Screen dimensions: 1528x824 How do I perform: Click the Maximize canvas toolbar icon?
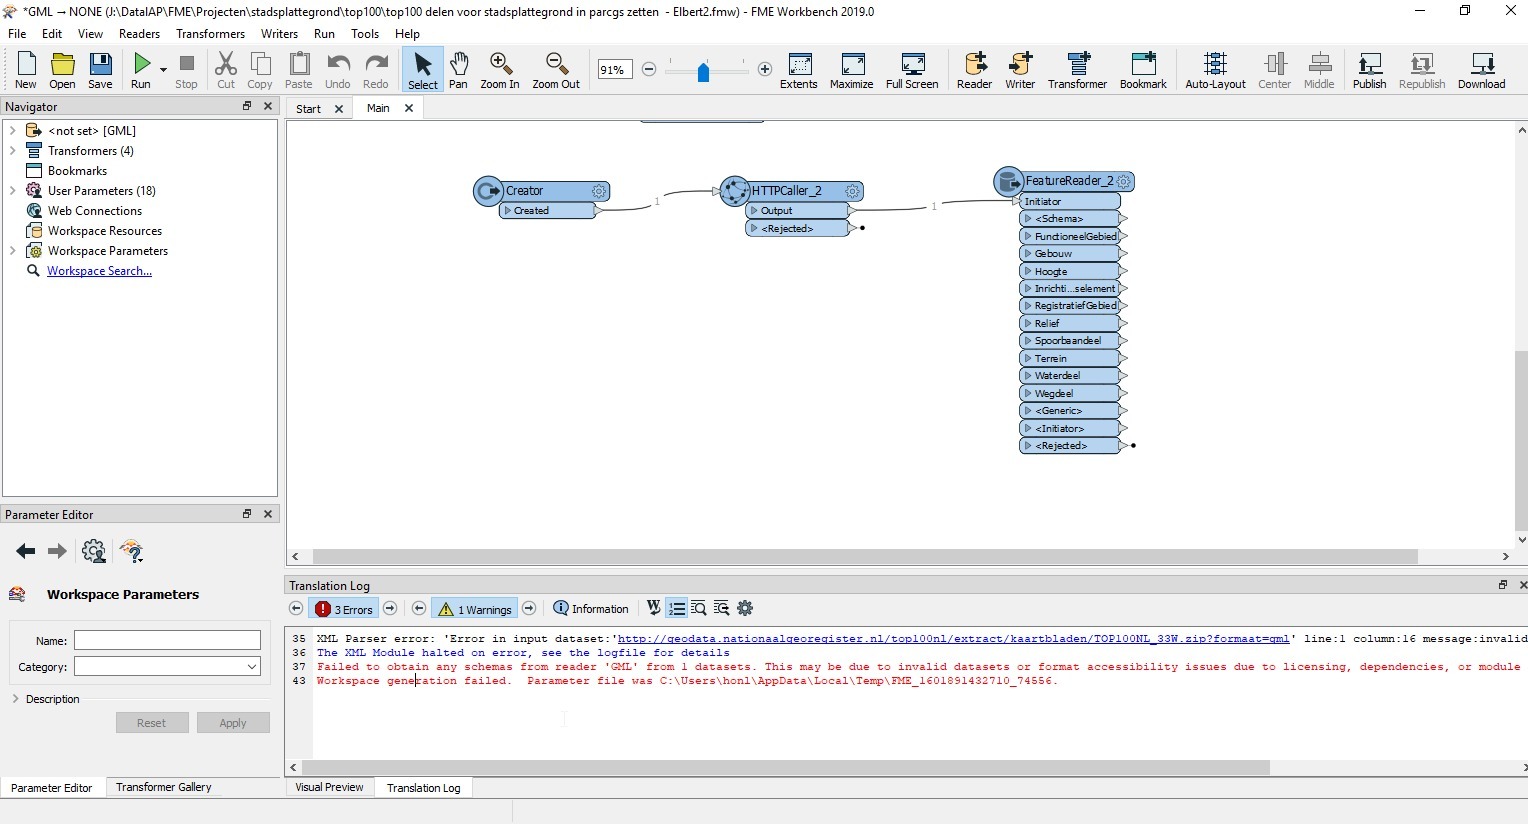(x=852, y=70)
